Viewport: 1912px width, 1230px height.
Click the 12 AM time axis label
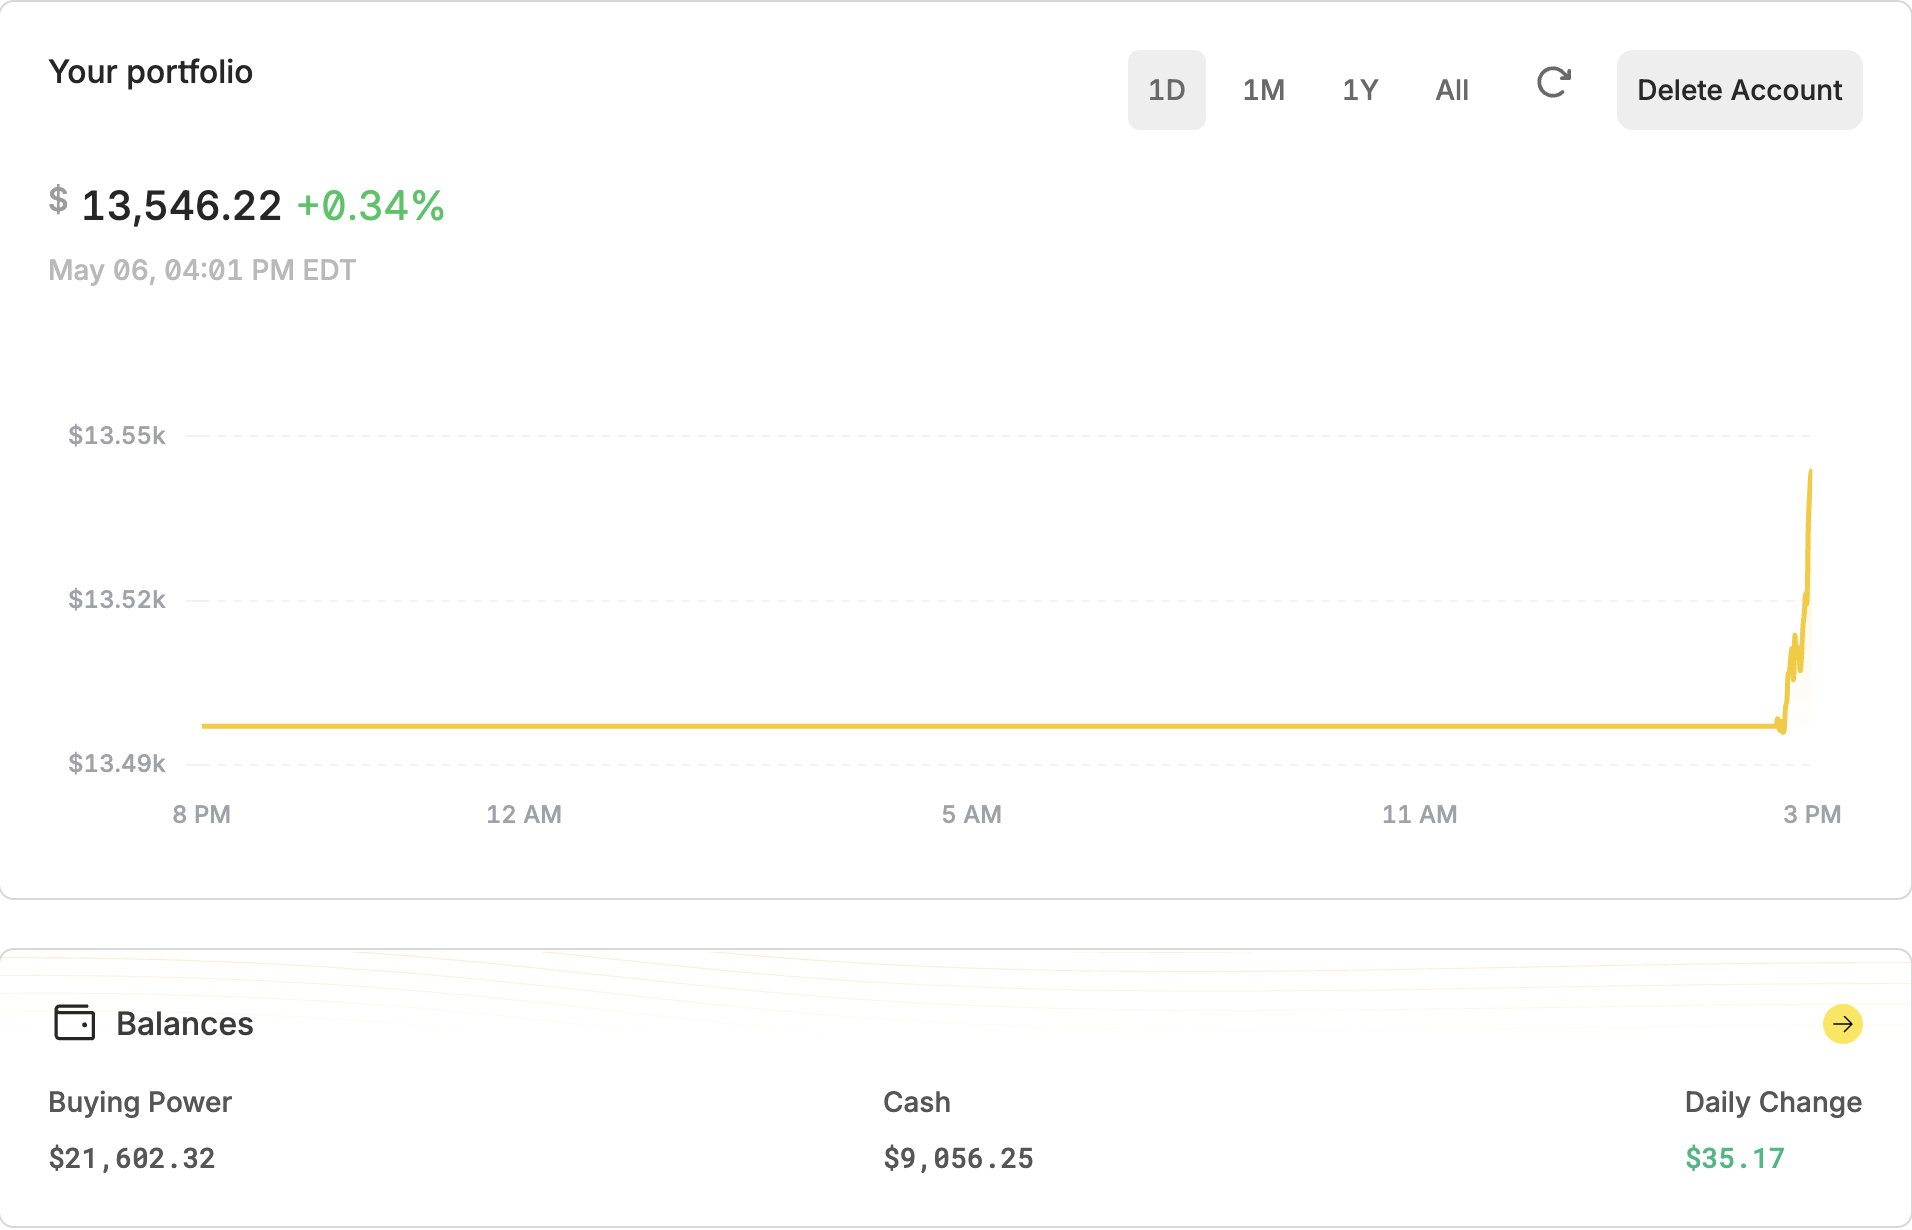(524, 814)
